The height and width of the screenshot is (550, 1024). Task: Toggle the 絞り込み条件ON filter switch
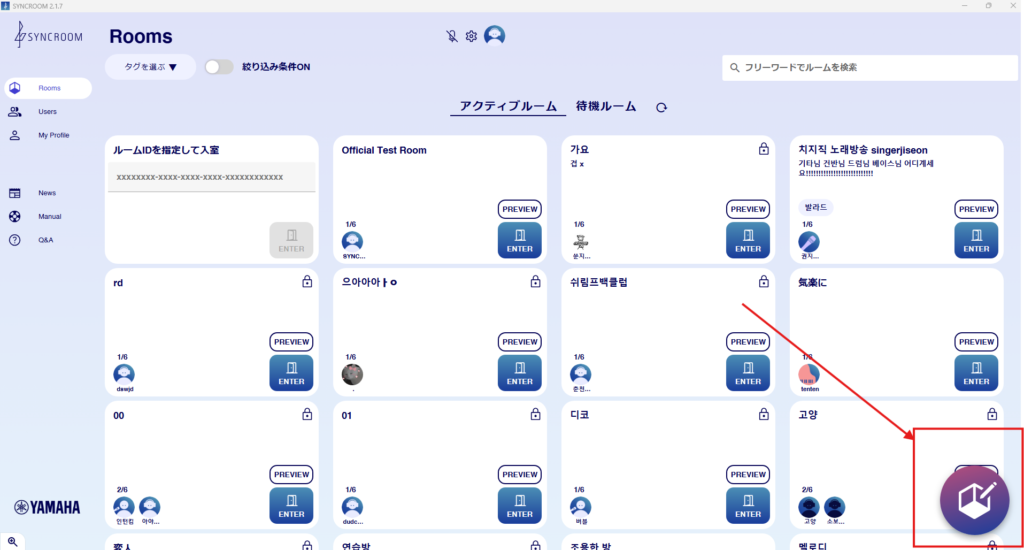coord(219,67)
